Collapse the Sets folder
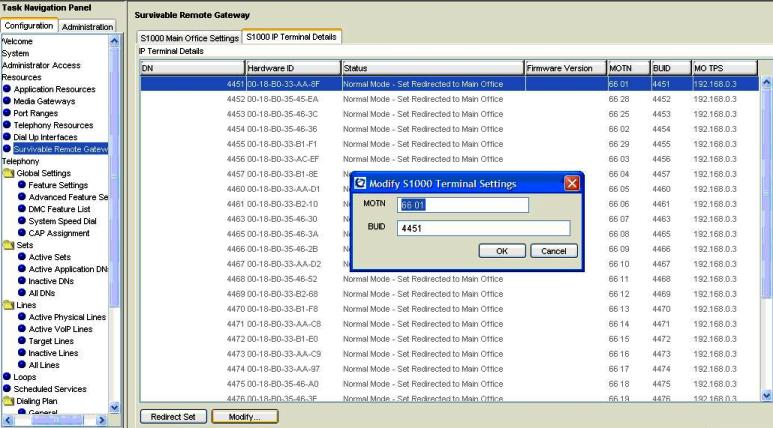Screen dimensions: 773x428 pos(8,244)
